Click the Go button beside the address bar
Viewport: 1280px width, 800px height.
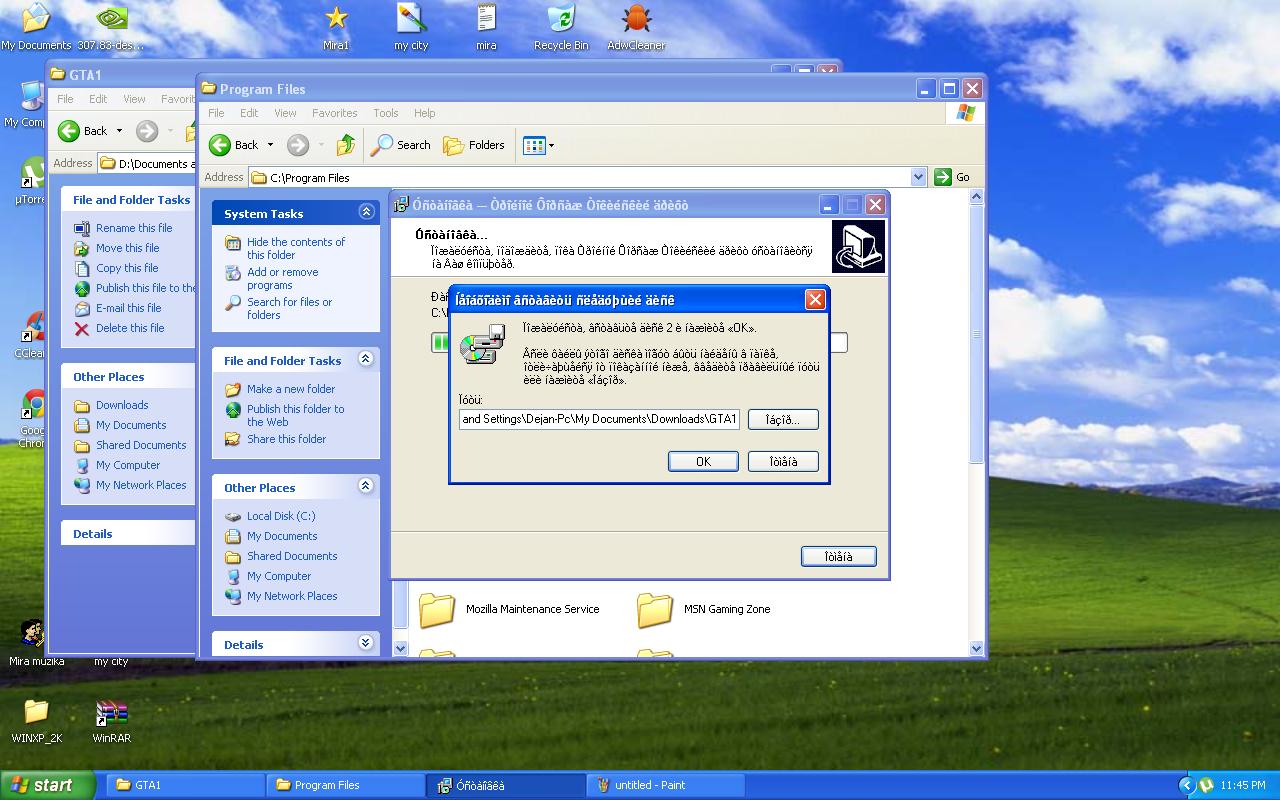coord(952,177)
